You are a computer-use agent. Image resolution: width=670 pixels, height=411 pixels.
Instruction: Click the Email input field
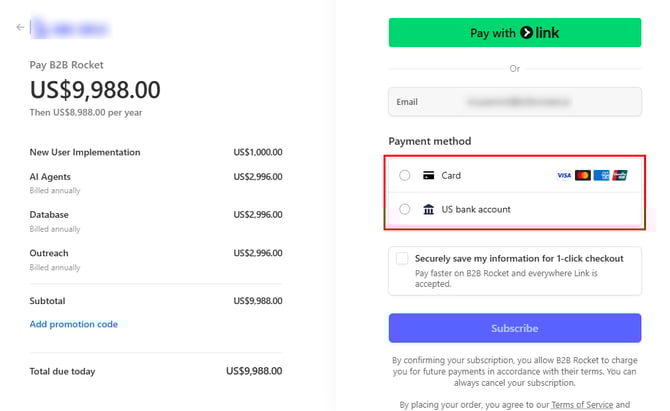[x=514, y=102]
